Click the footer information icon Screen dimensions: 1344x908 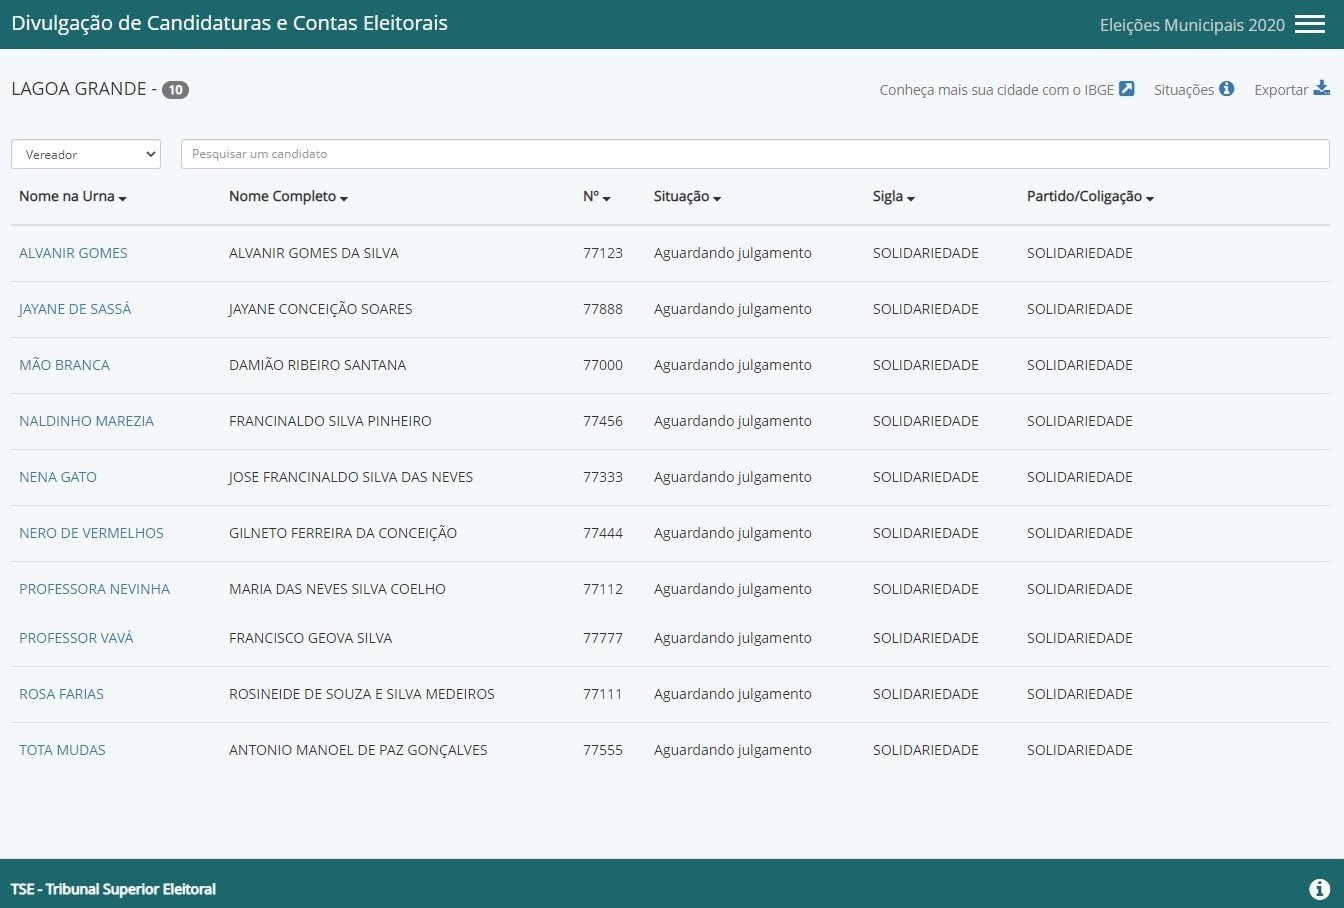click(1319, 888)
